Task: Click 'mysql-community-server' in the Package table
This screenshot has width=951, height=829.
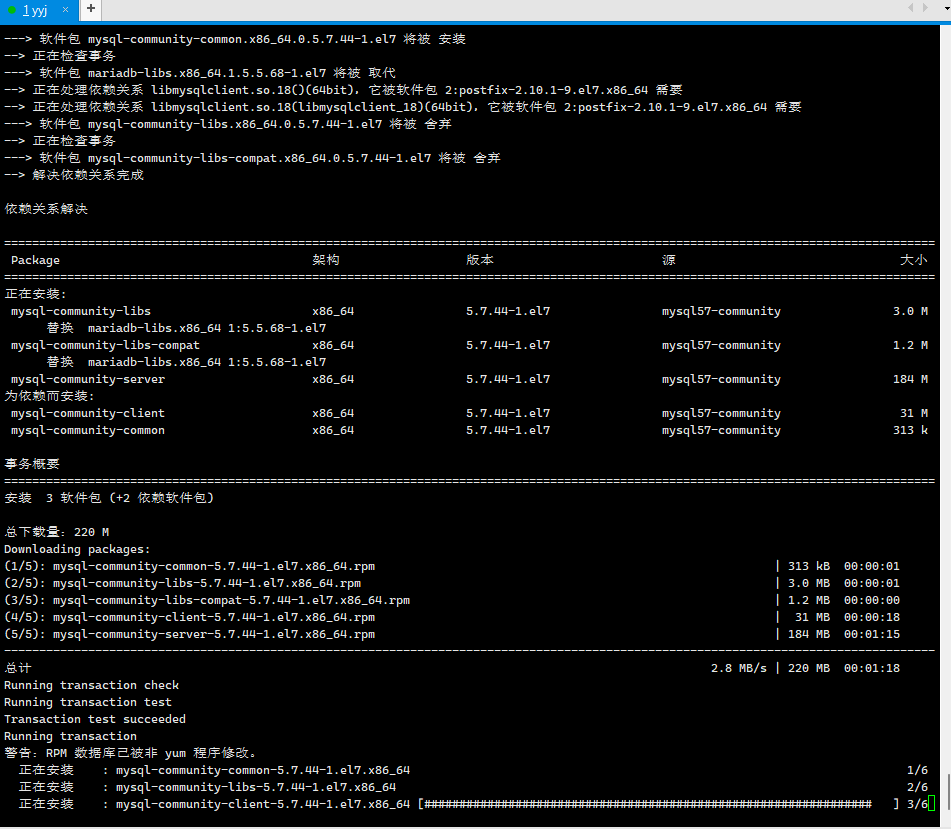Action: [87, 379]
